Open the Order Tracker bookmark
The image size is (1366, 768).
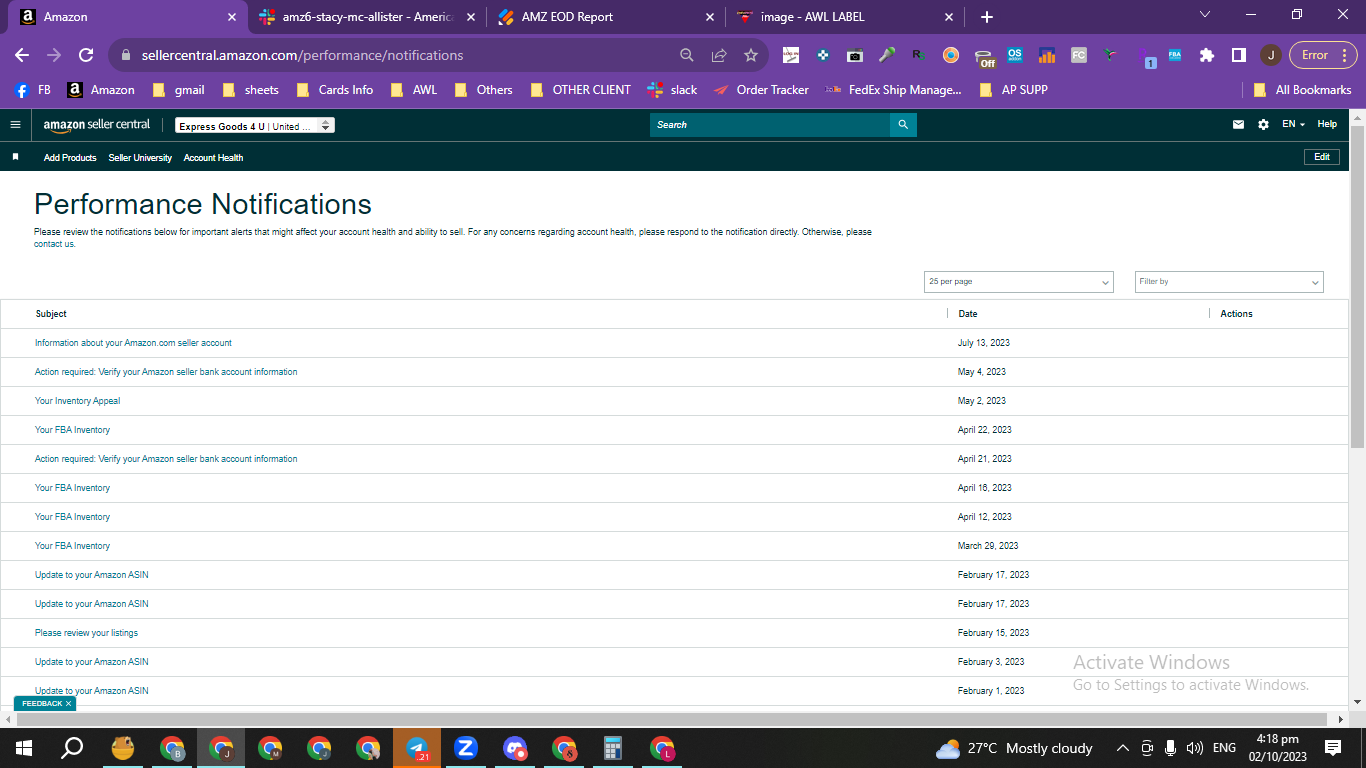click(x=761, y=90)
